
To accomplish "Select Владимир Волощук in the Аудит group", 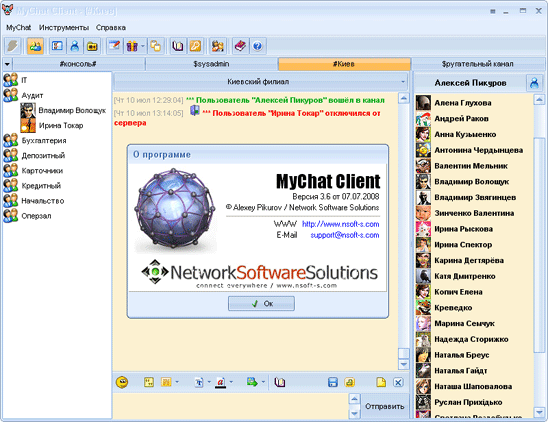I will coord(63,110).
